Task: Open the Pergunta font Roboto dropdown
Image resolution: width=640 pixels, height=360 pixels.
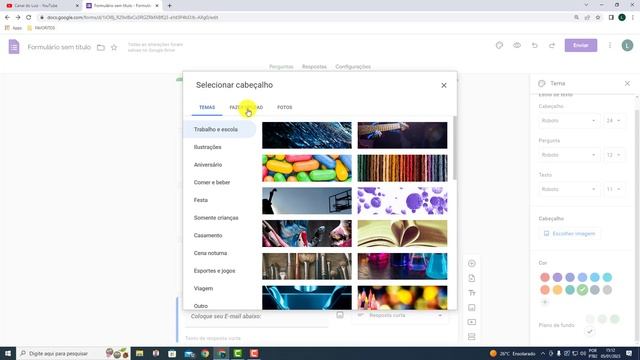Action: pos(569,155)
